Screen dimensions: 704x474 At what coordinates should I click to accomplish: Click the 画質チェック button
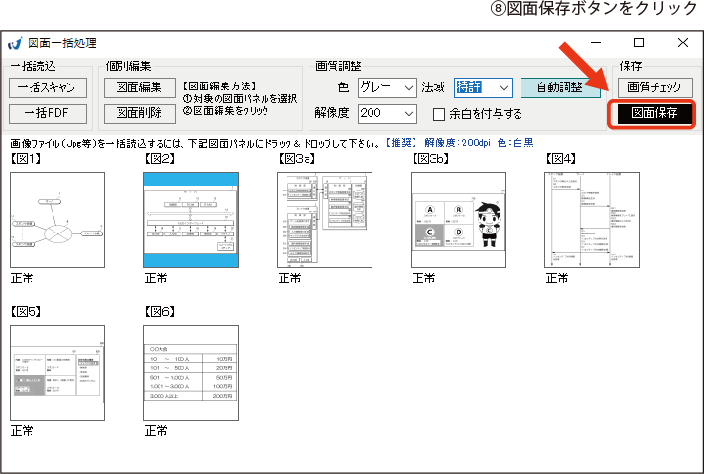click(654, 87)
